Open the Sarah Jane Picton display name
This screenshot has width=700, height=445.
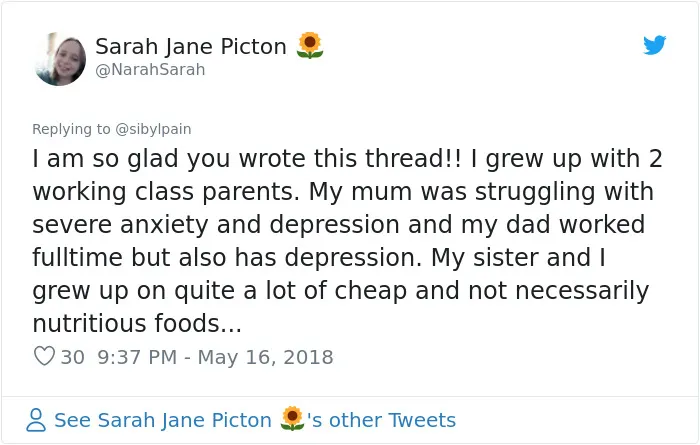point(191,46)
